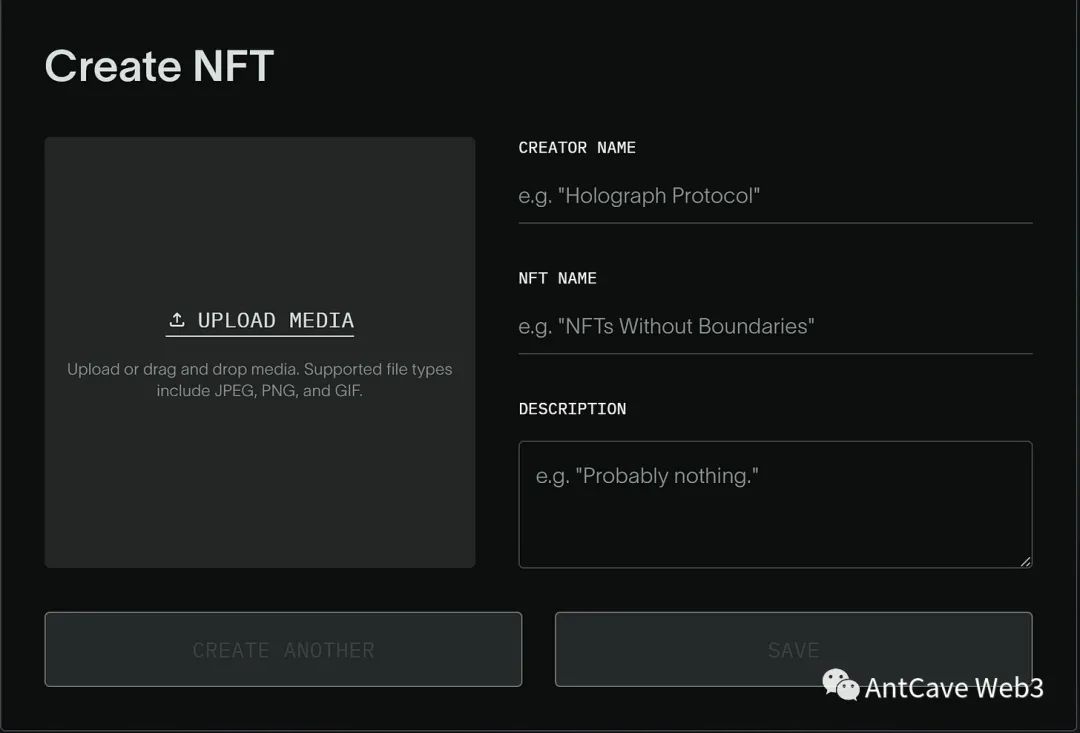Click the NFT NAME label
The image size is (1080, 733).
(557, 278)
